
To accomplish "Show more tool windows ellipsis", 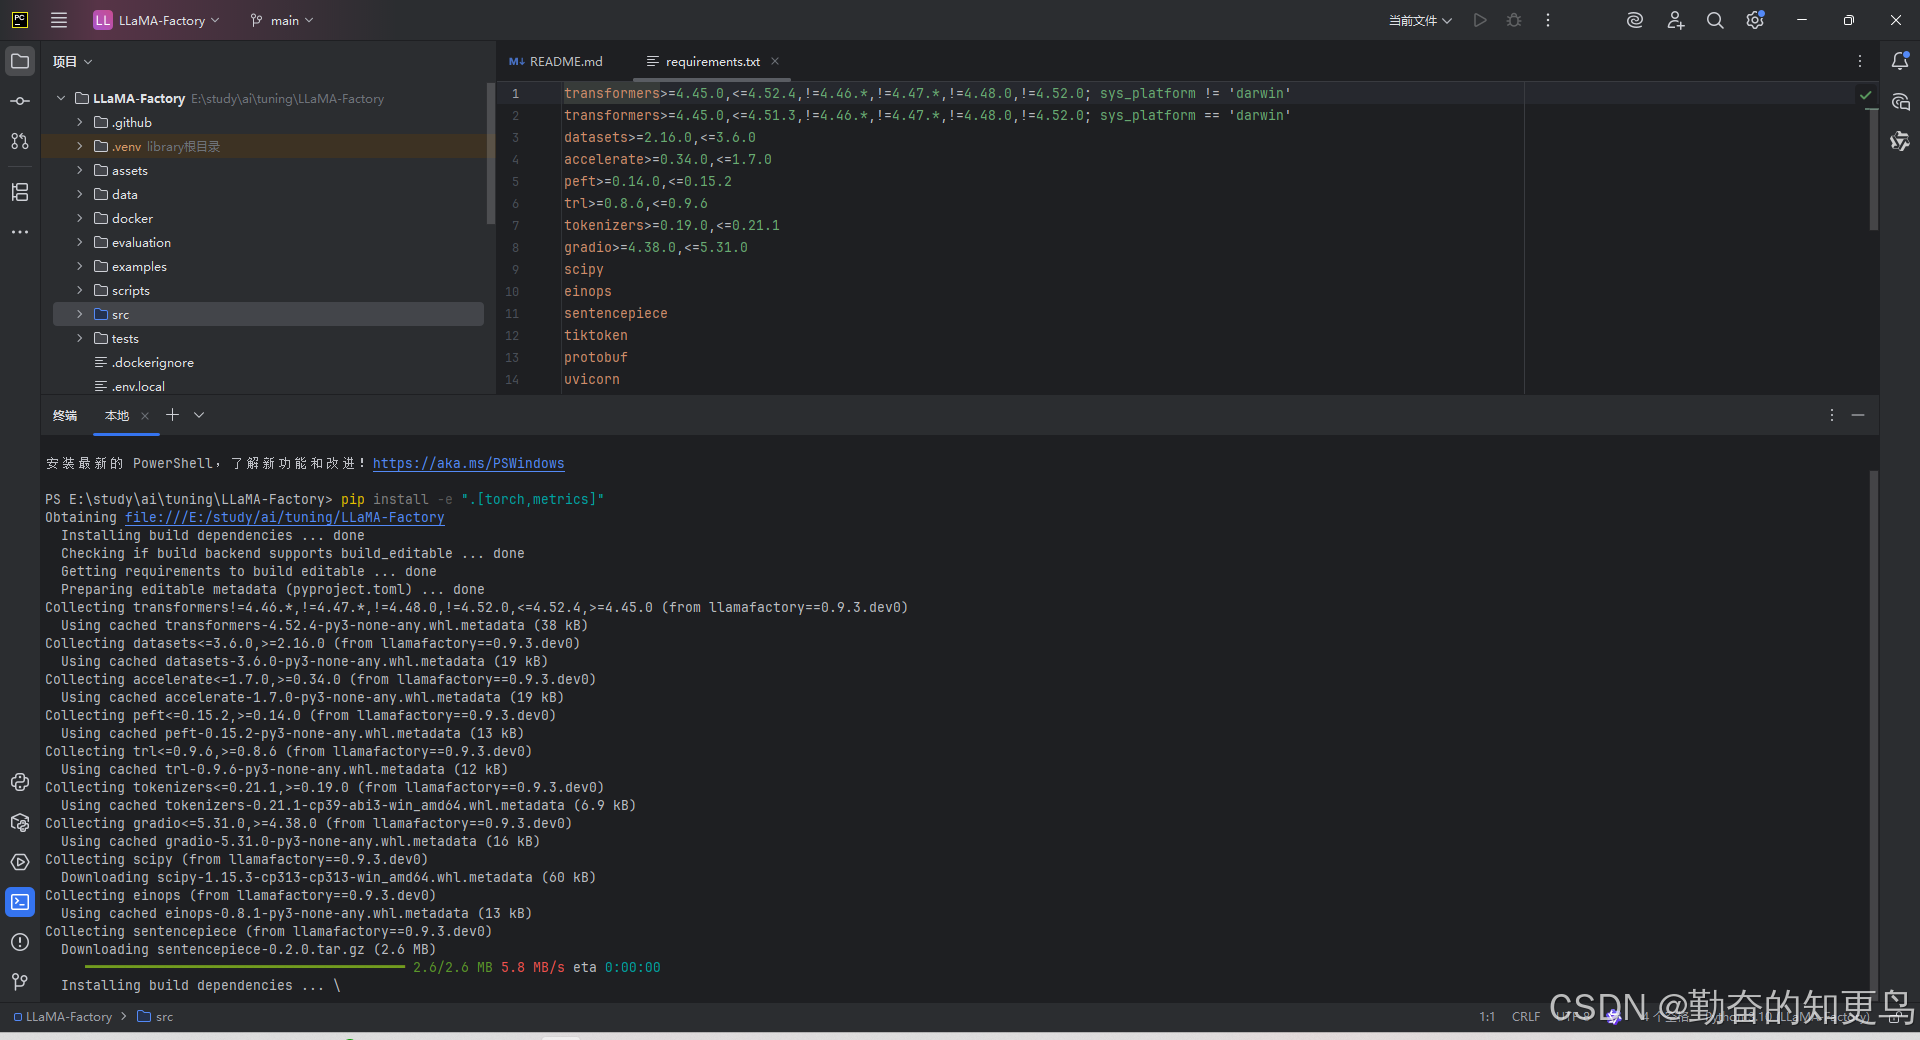I will click(x=20, y=232).
